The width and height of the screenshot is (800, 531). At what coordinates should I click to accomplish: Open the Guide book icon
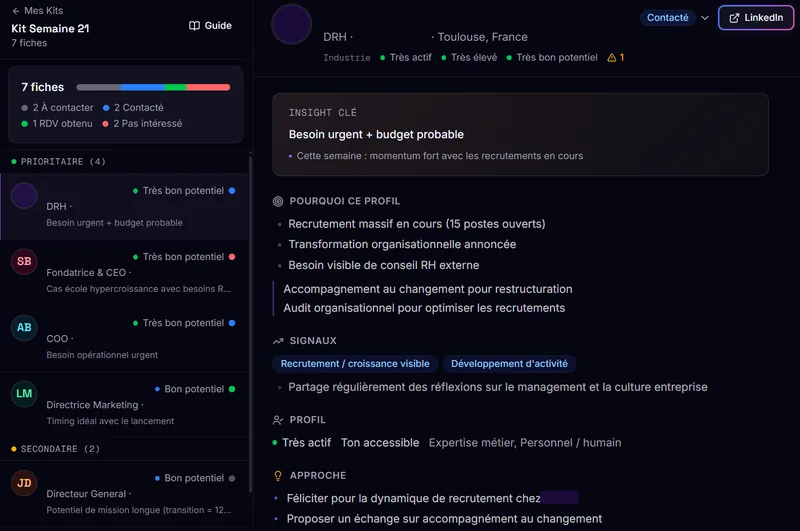tap(194, 26)
